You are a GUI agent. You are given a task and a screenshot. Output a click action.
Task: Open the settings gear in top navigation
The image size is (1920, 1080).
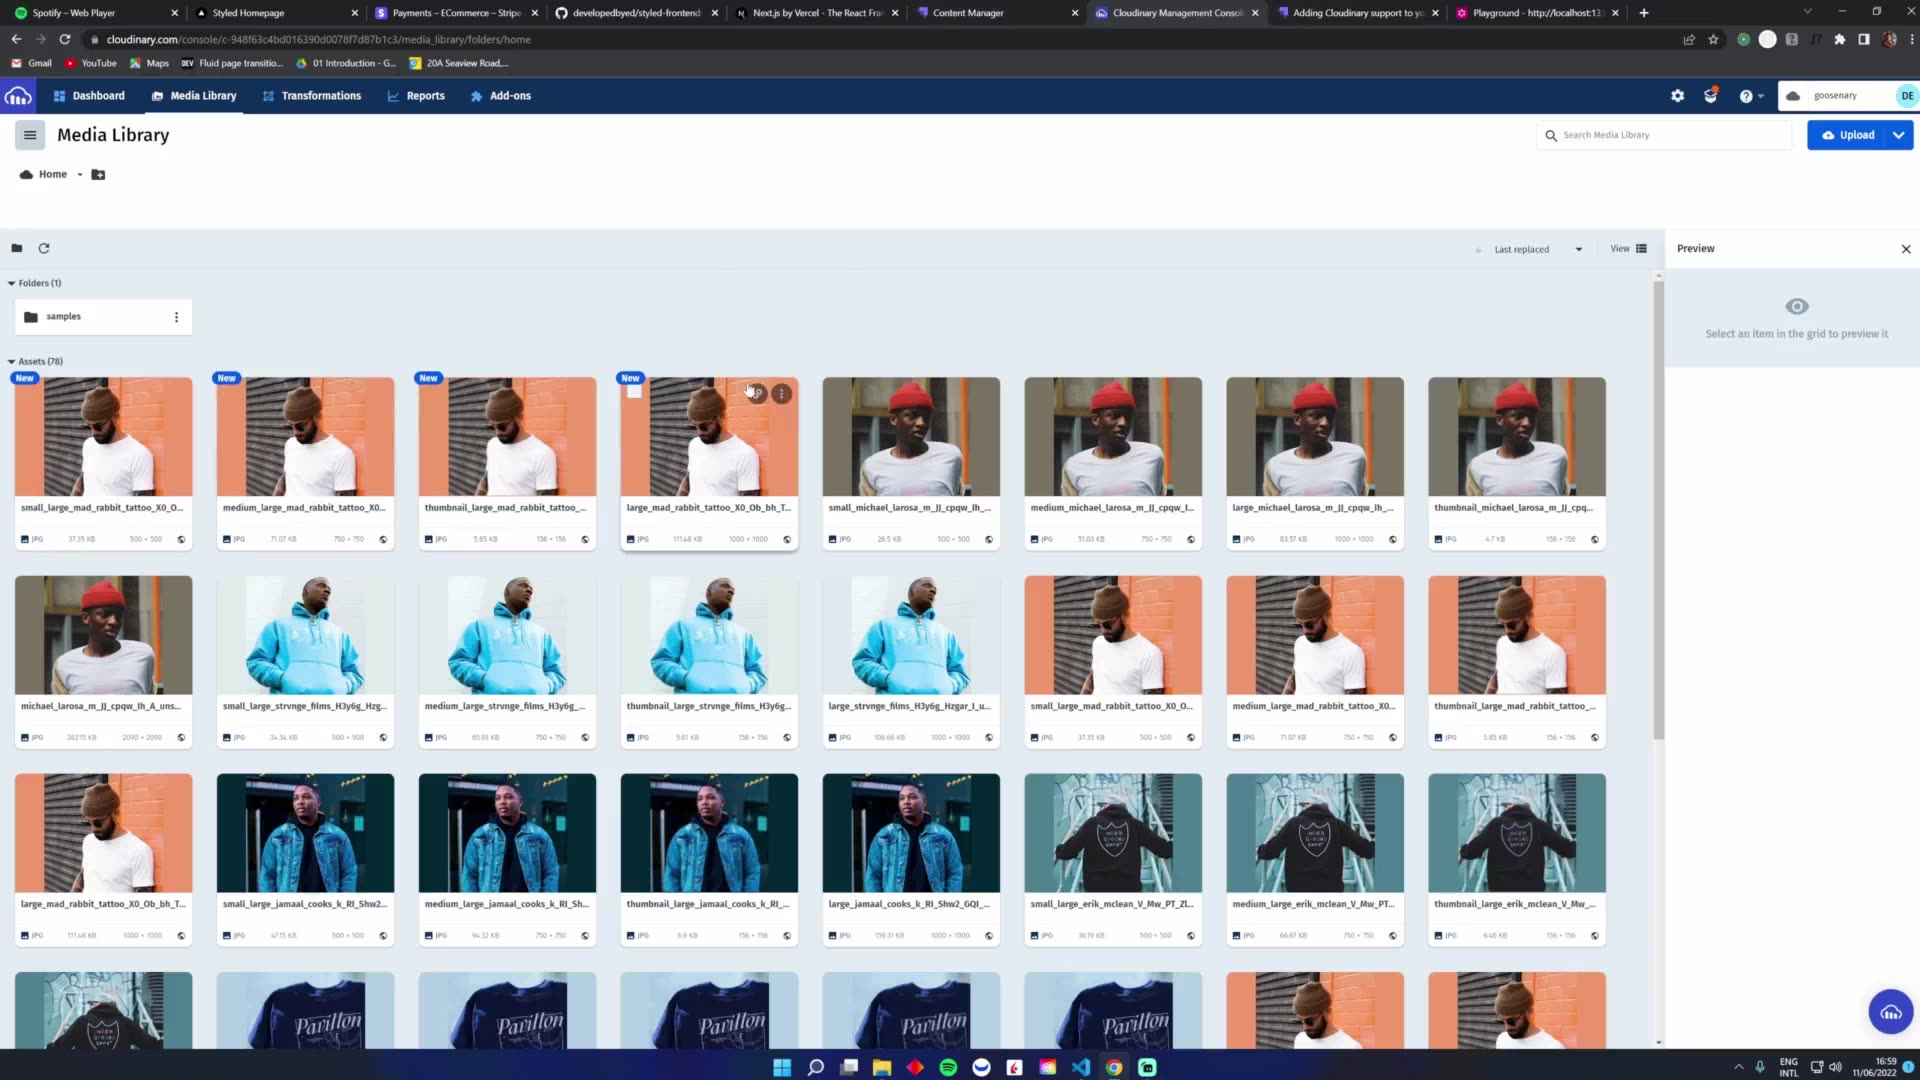[x=1677, y=96]
